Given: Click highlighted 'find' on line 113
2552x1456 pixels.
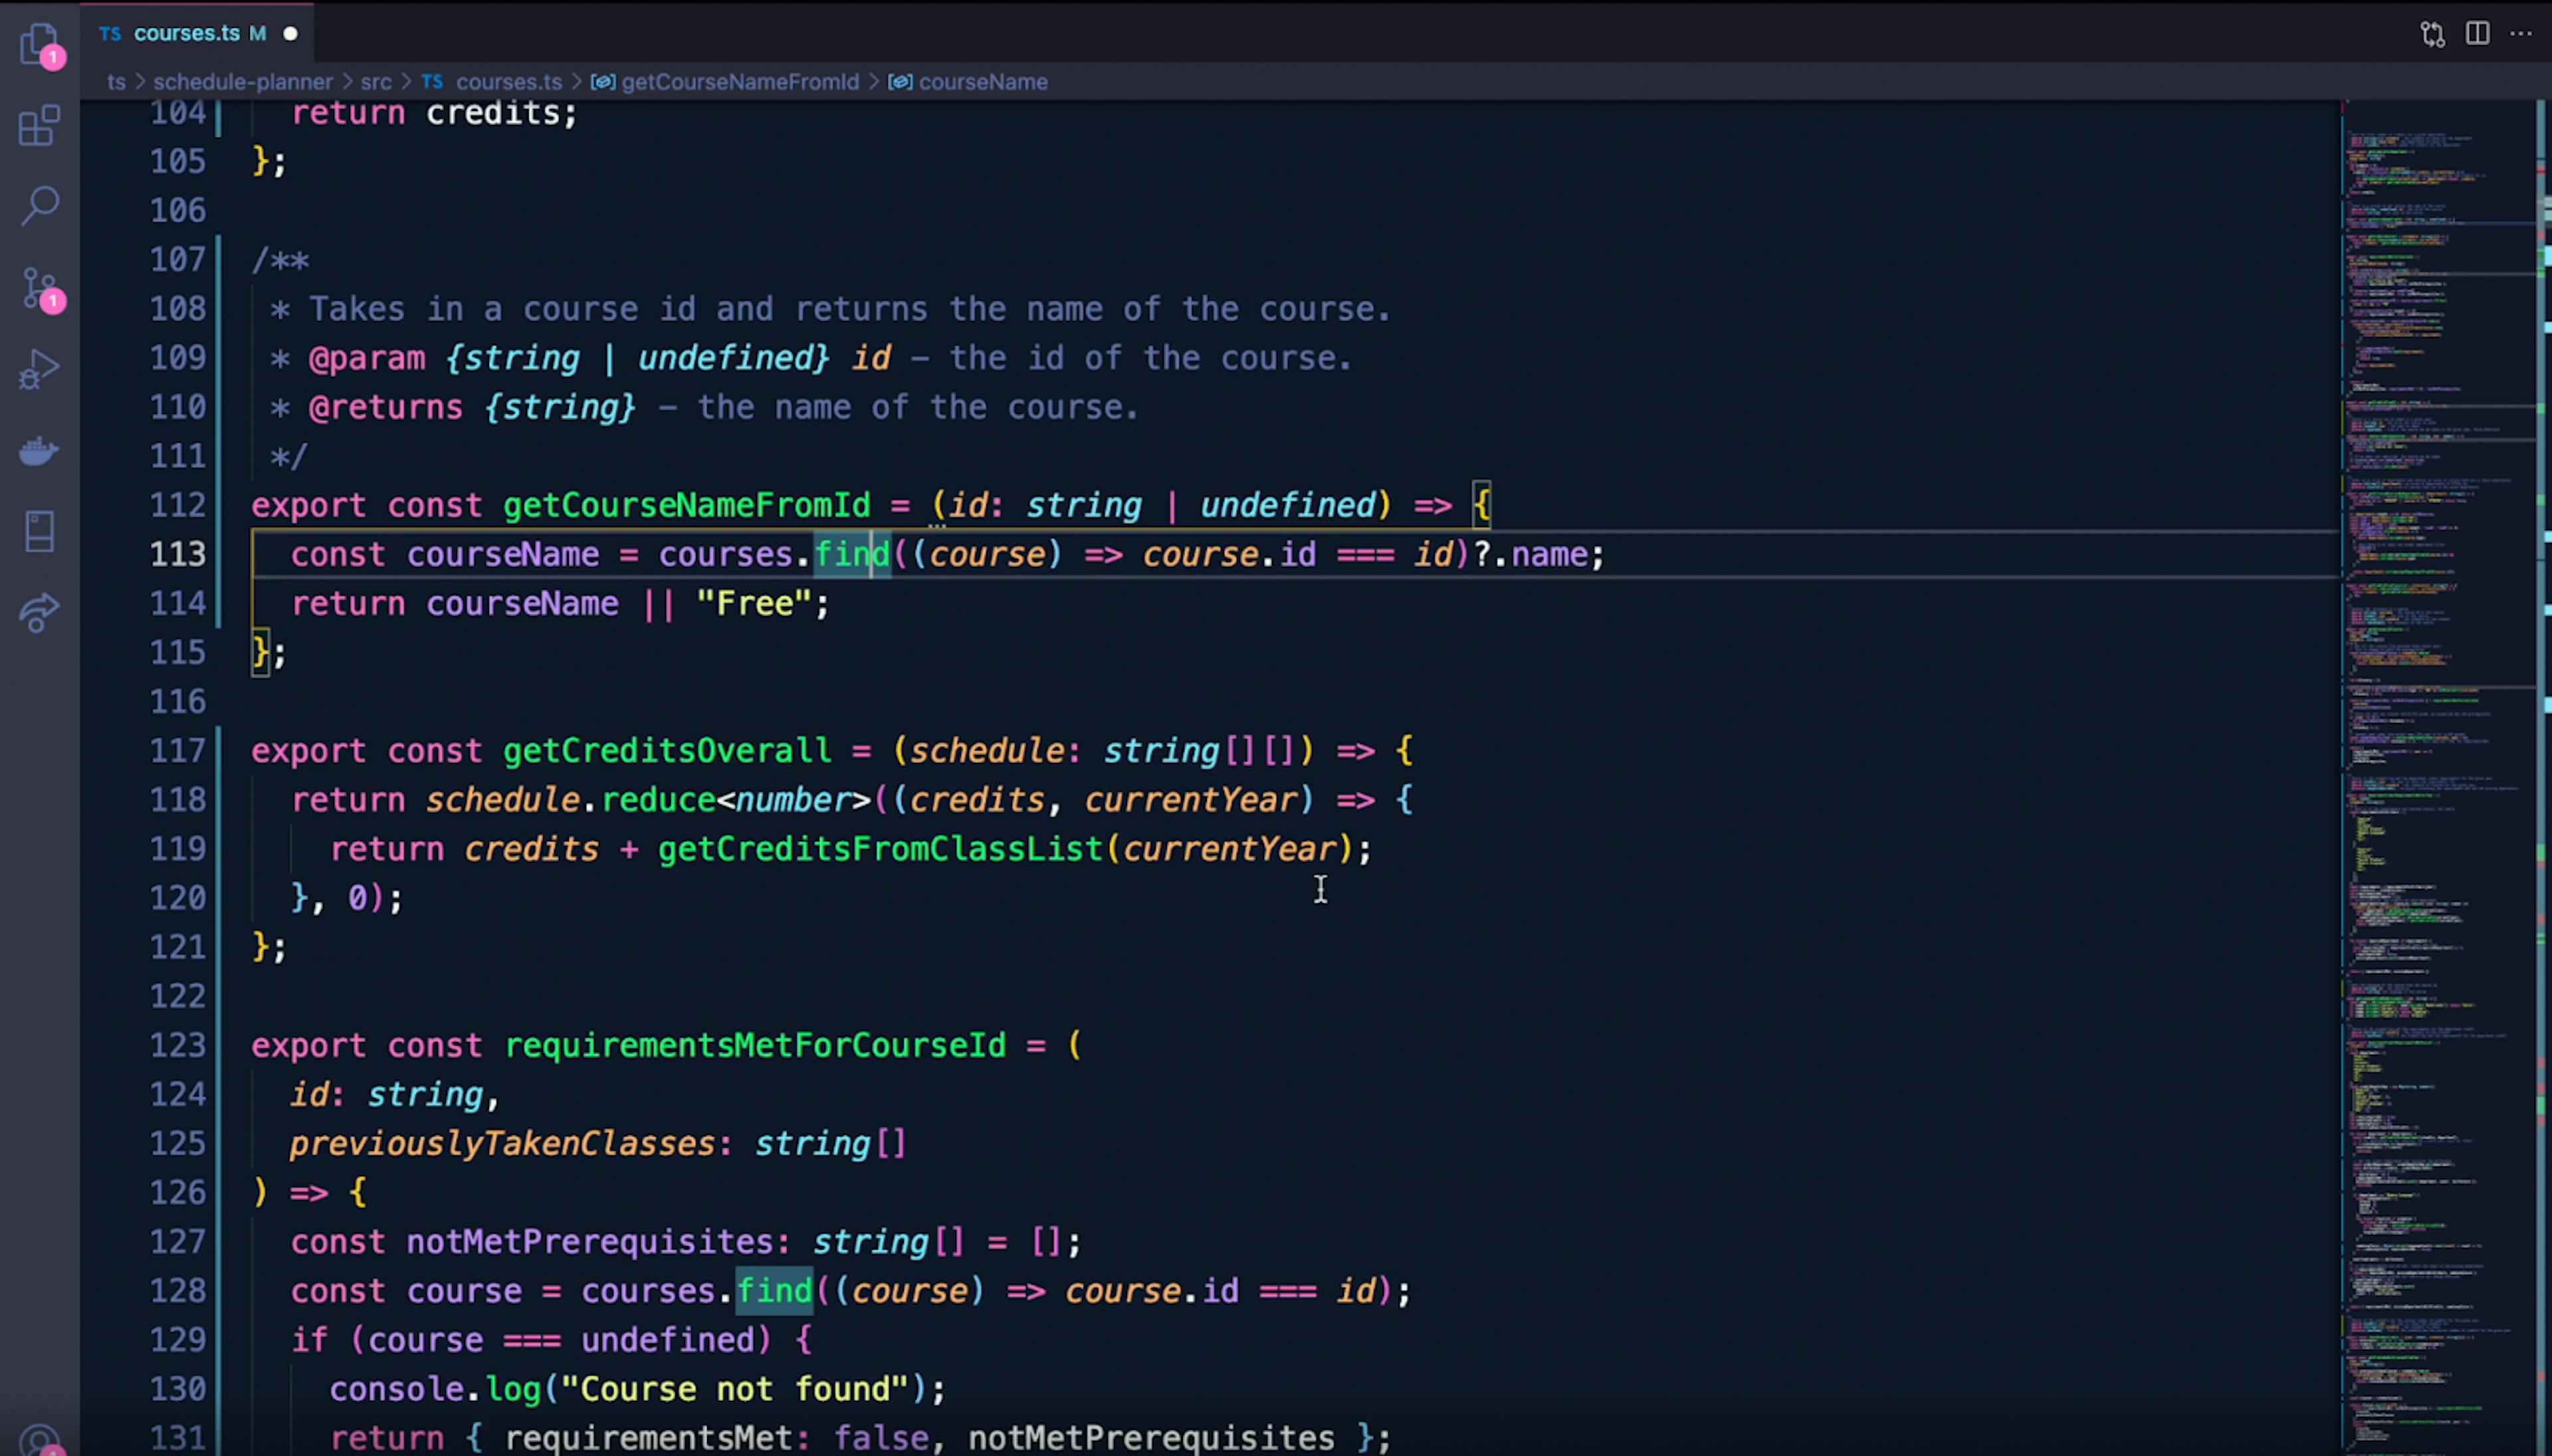Looking at the screenshot, I should (852, 554).
